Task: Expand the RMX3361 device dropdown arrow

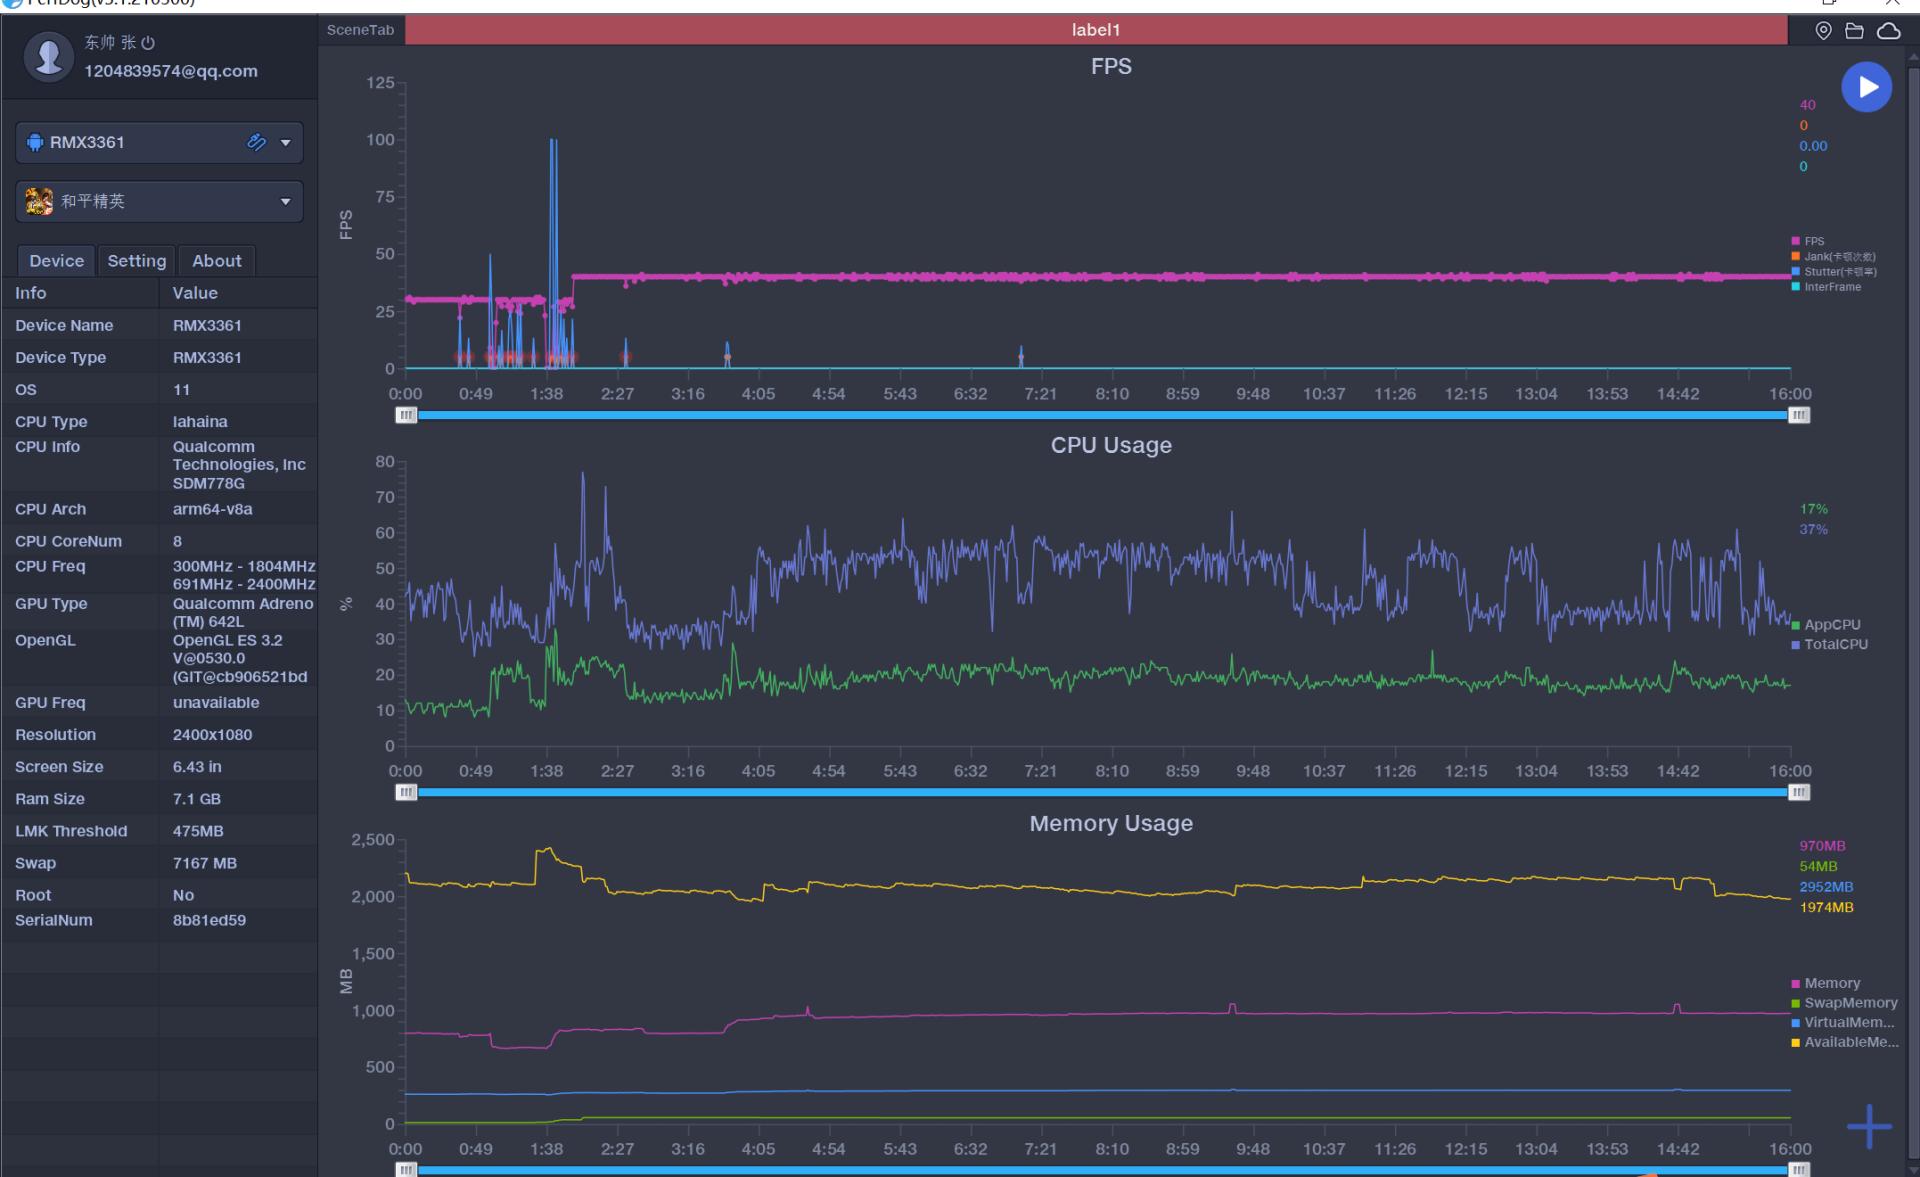Action: click(x=286, y=143)
